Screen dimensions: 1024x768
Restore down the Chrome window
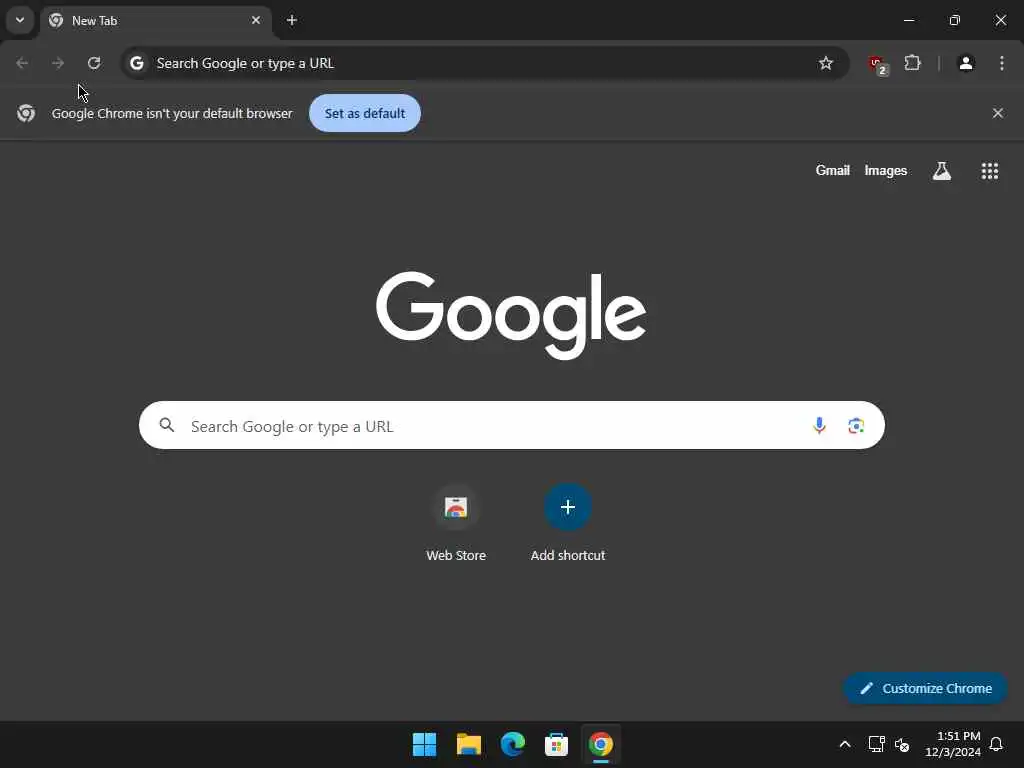click(x=954, y=20)
